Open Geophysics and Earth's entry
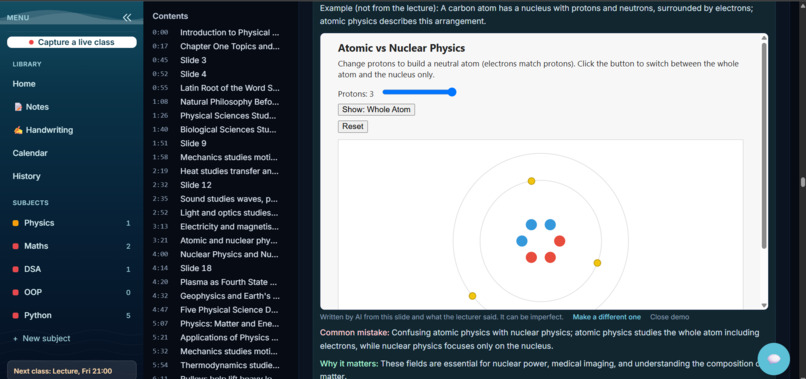806x379 pixels. click(x=216, y=296)
